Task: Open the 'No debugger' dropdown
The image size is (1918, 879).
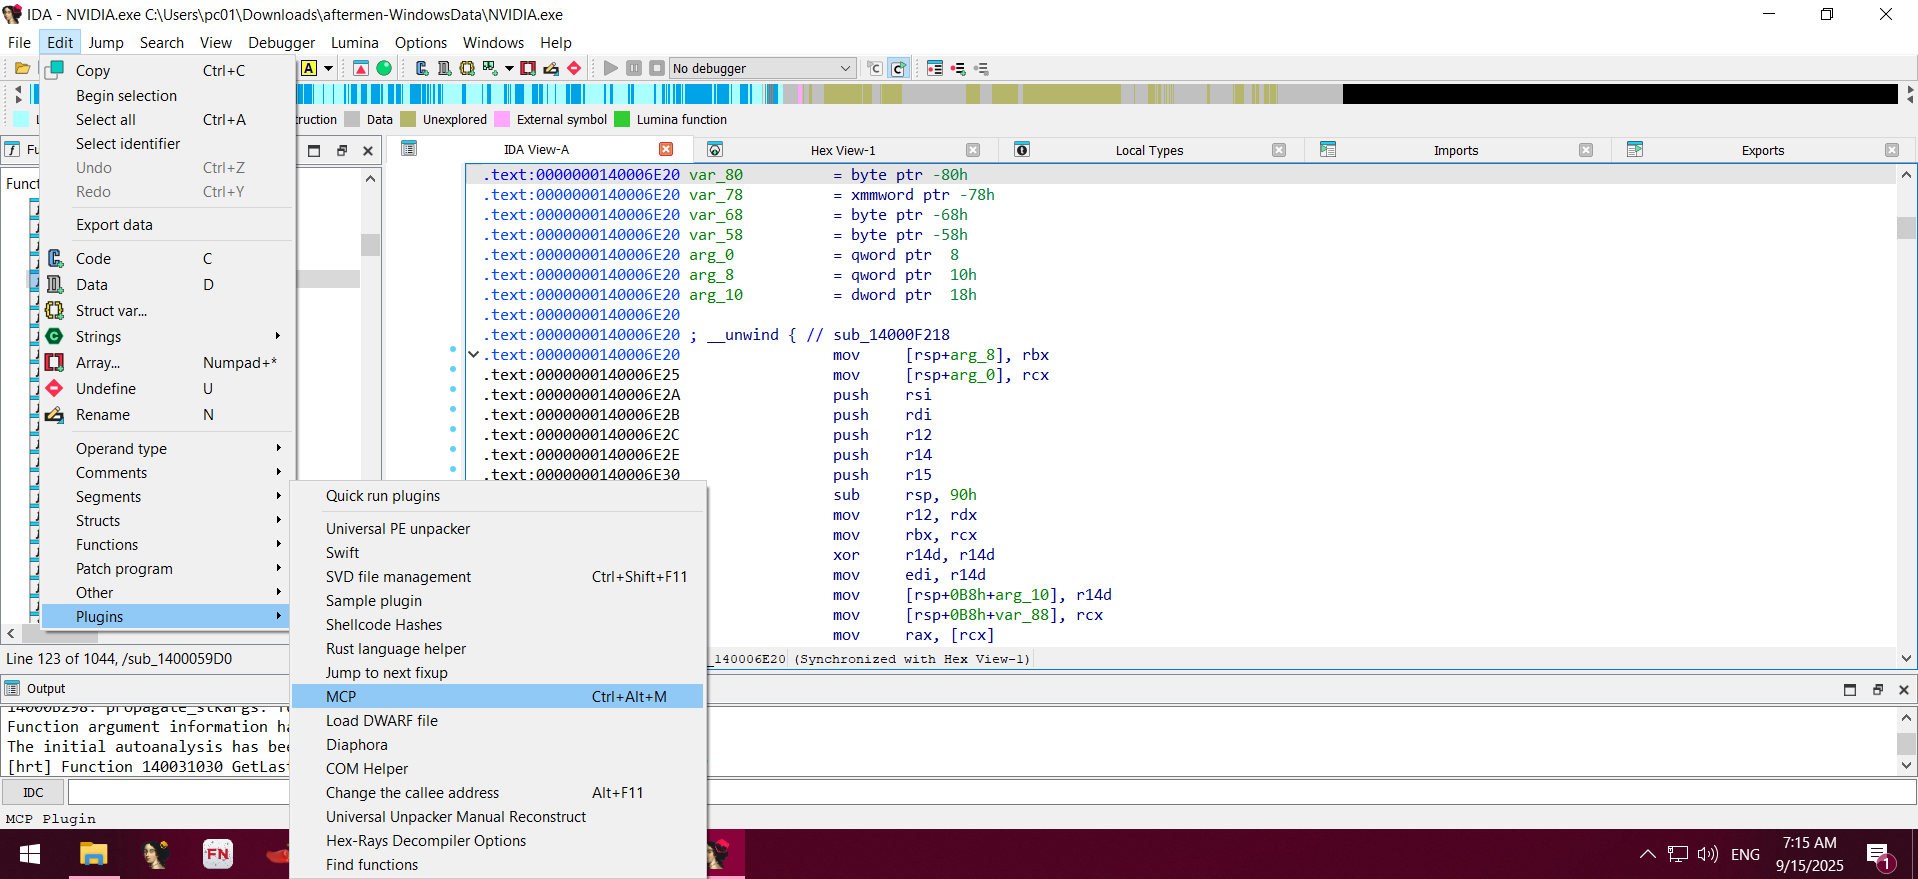Action: (762, 68)
